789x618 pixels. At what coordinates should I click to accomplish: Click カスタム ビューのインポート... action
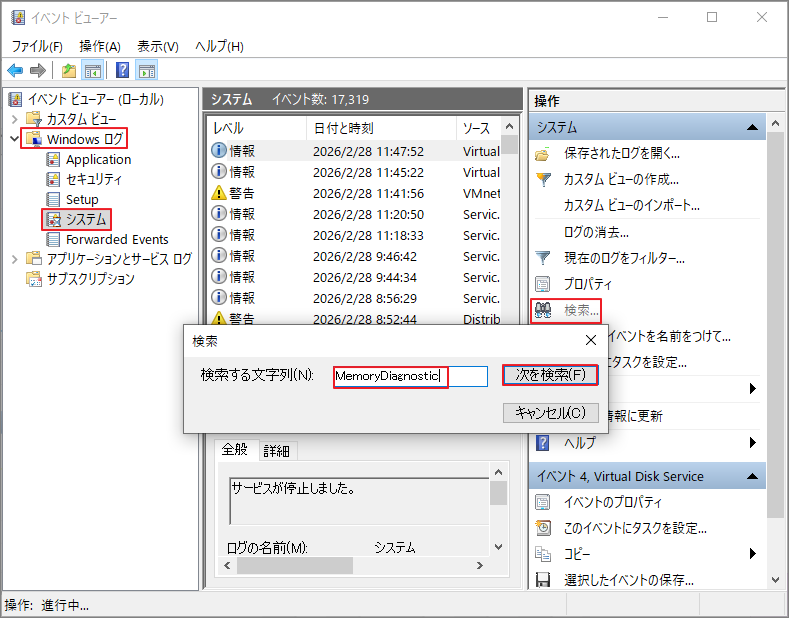[x=632, y=205]
